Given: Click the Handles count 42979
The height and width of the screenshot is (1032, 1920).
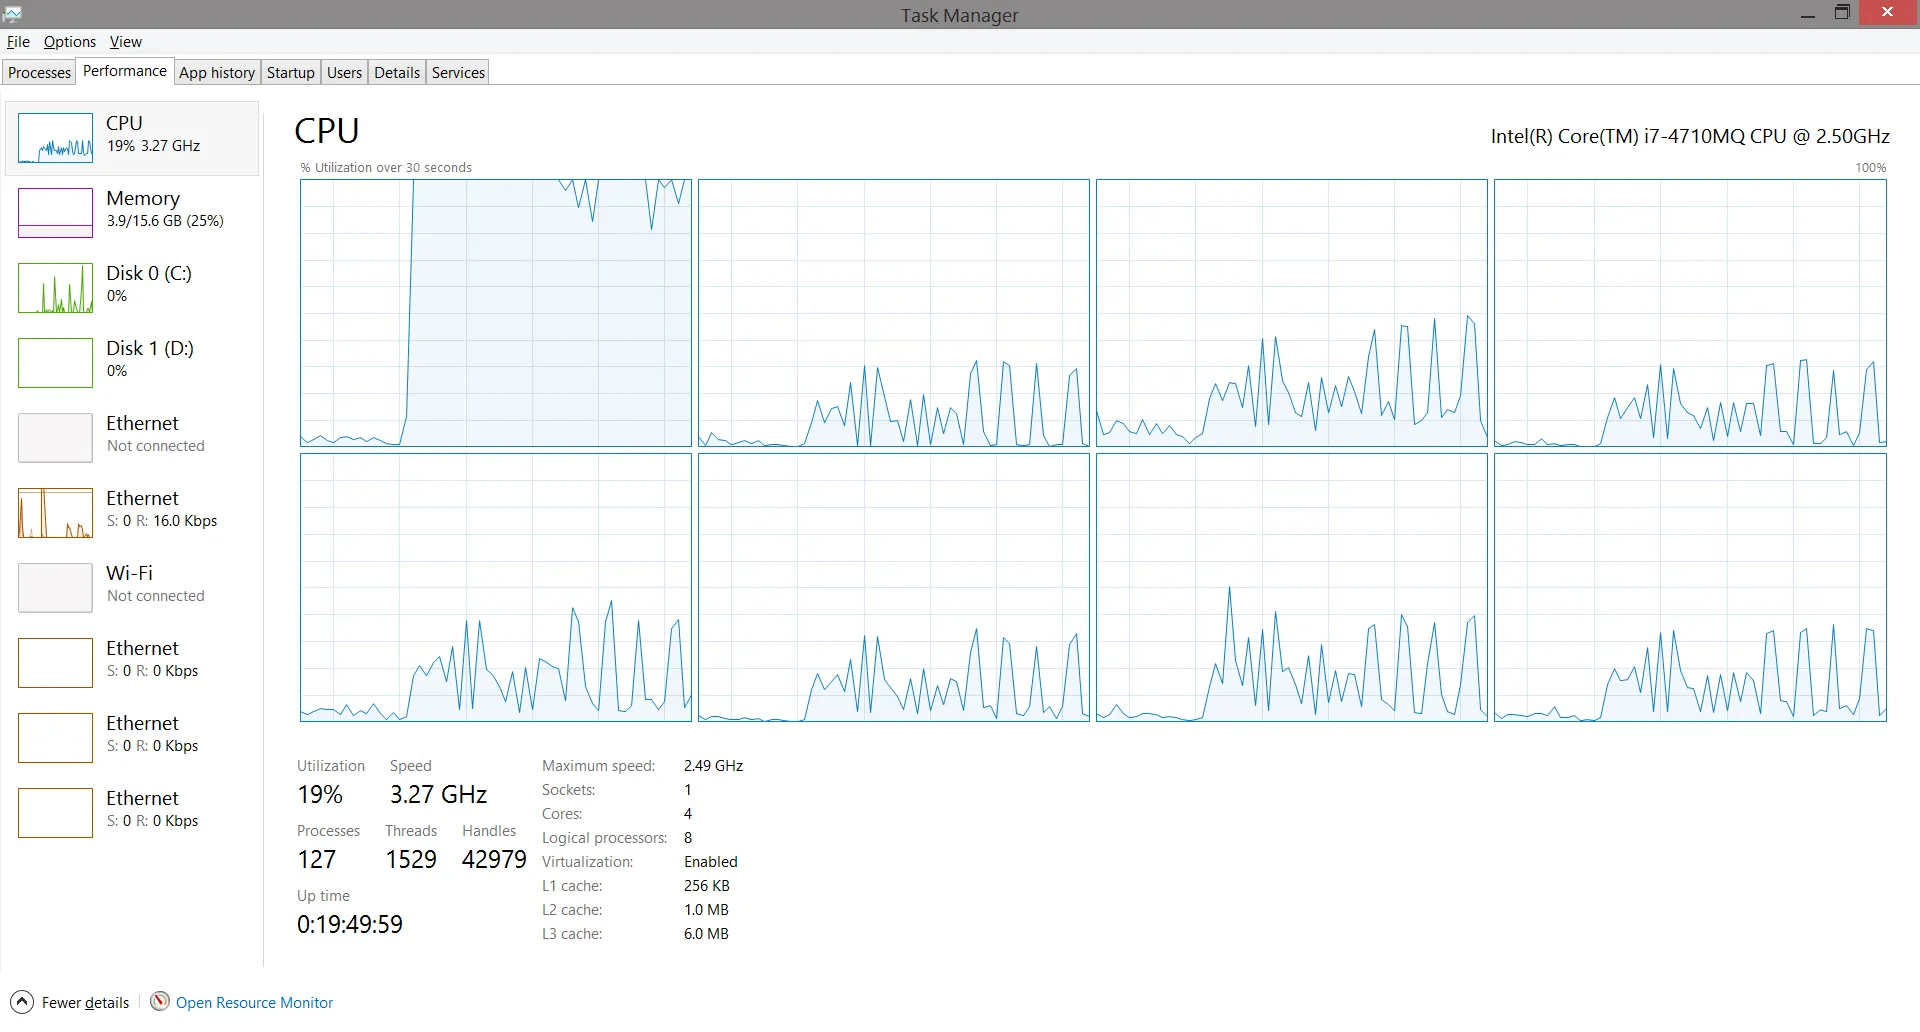Looking at the screenshot, I should [494, 860].
